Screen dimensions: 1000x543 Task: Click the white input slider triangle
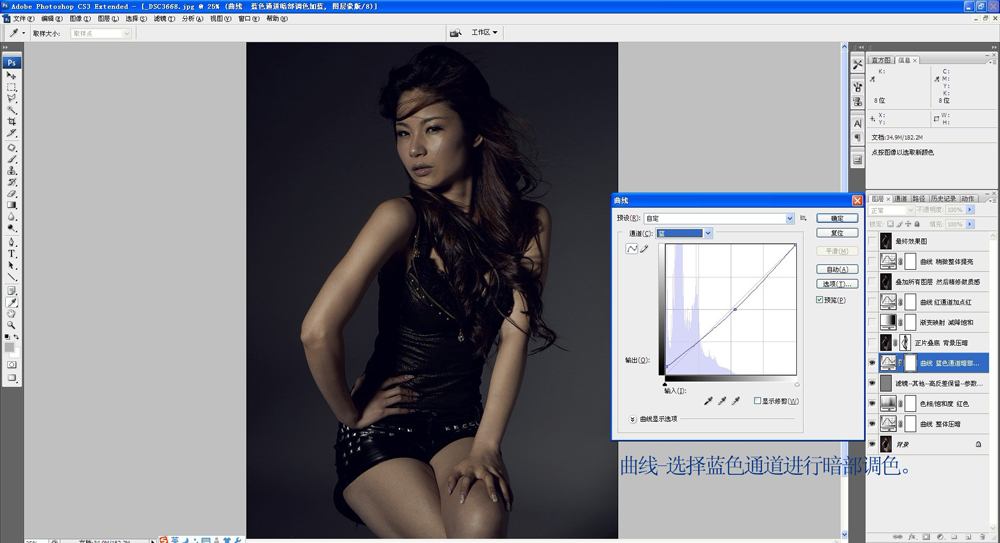797,384
